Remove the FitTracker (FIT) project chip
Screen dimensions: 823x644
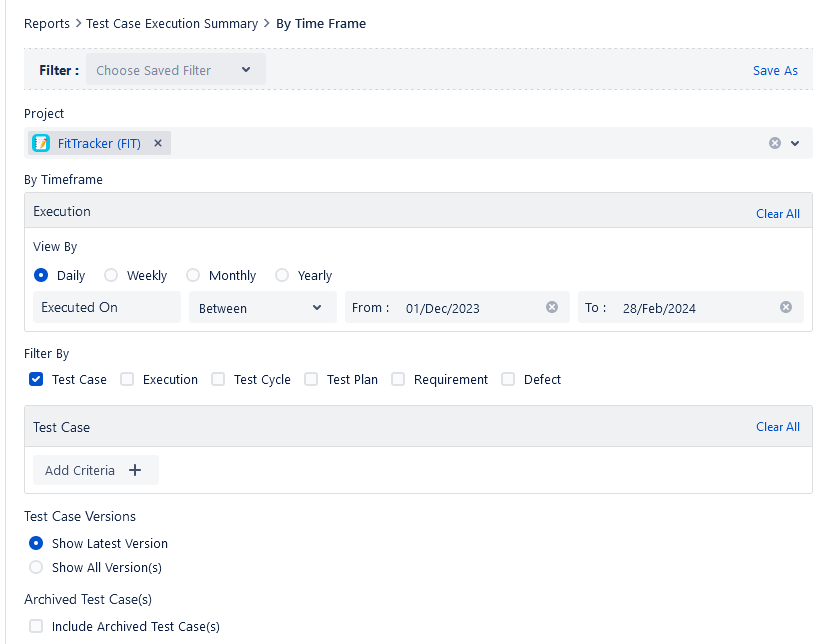pyautogui.click(x=158, y=142)
